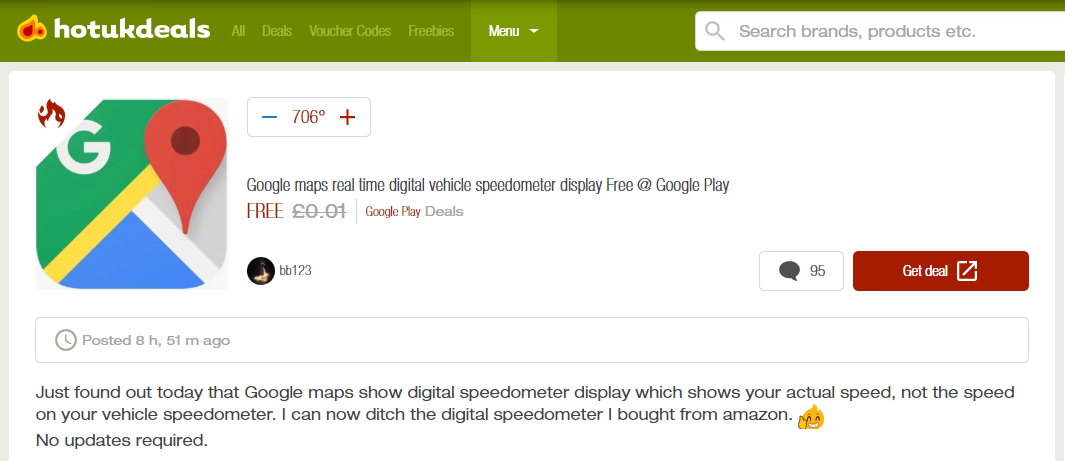Expand the Menu dropdown
The height and width of the screenshot is (461, 1065).
point(513,31)
